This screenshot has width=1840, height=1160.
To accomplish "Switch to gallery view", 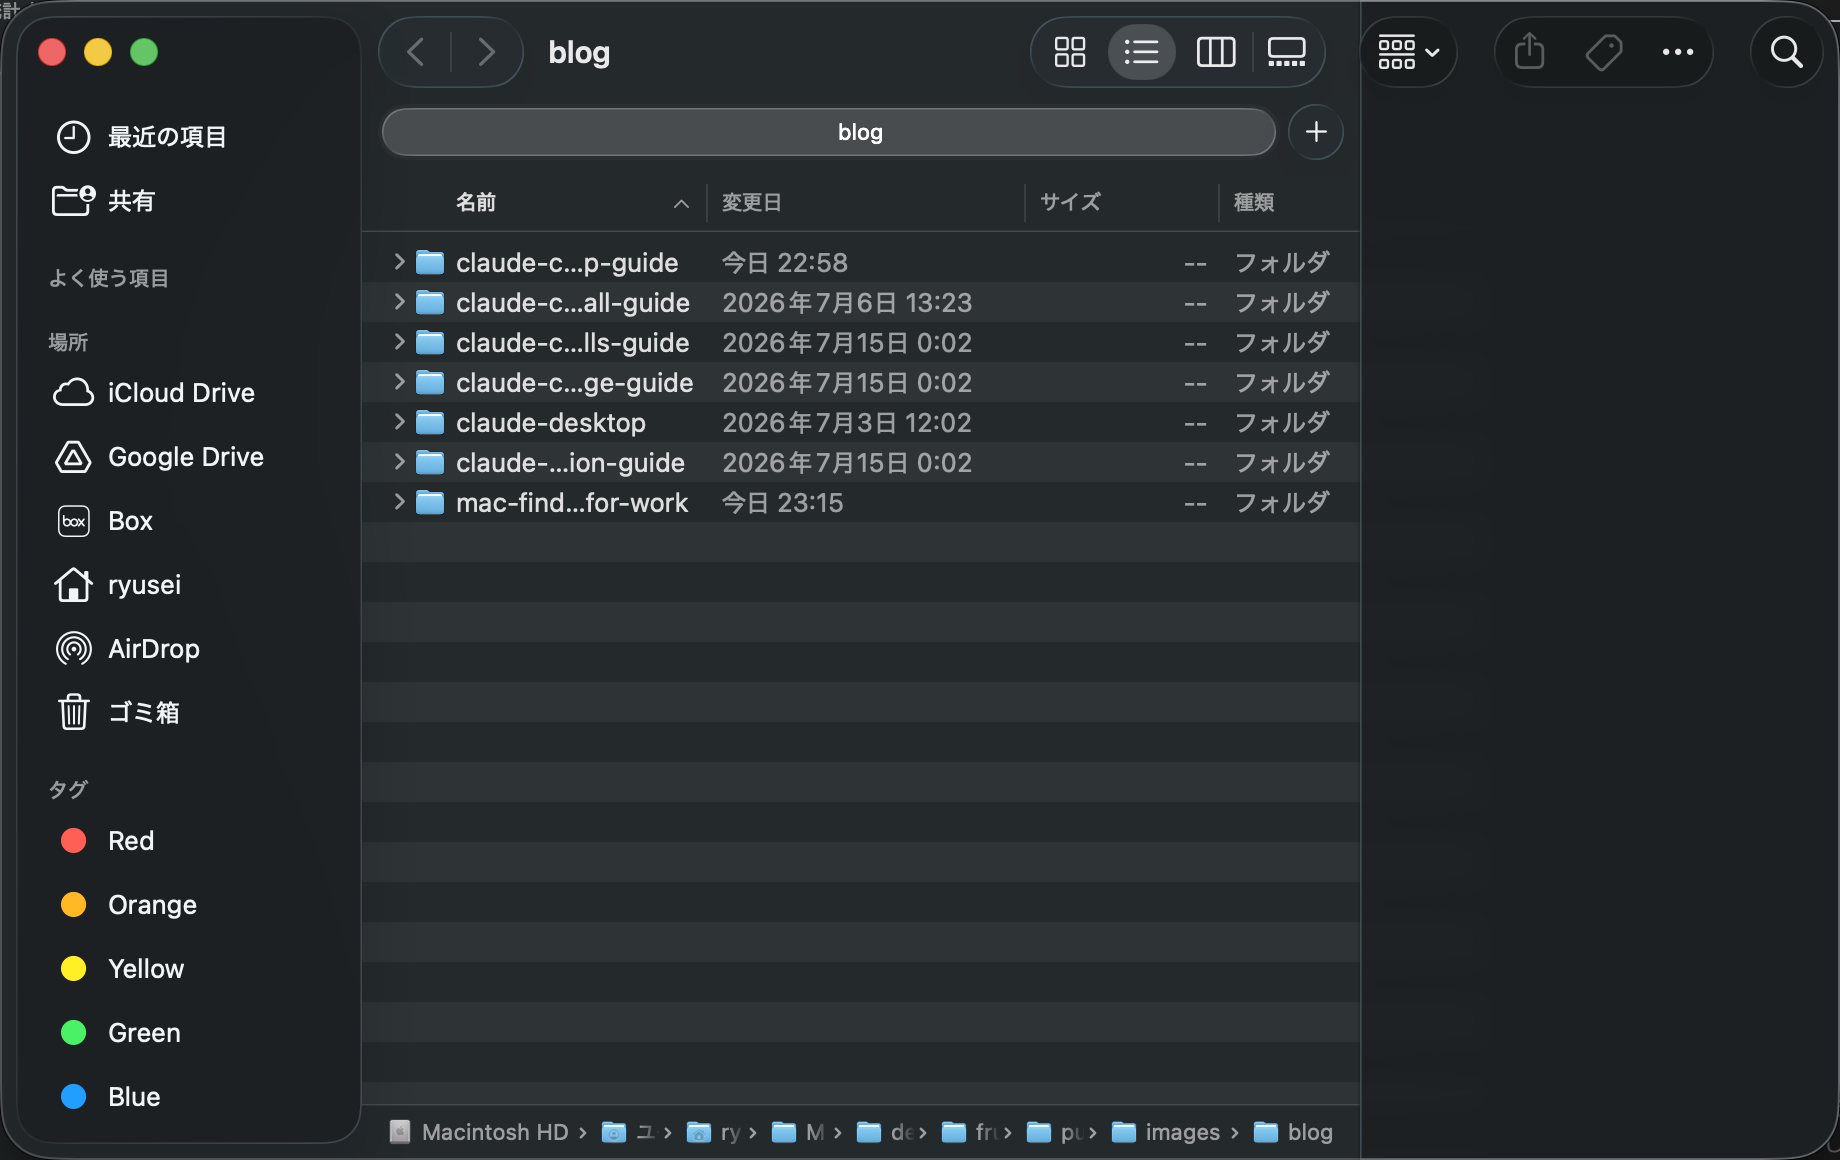I will coord(1286,52).
